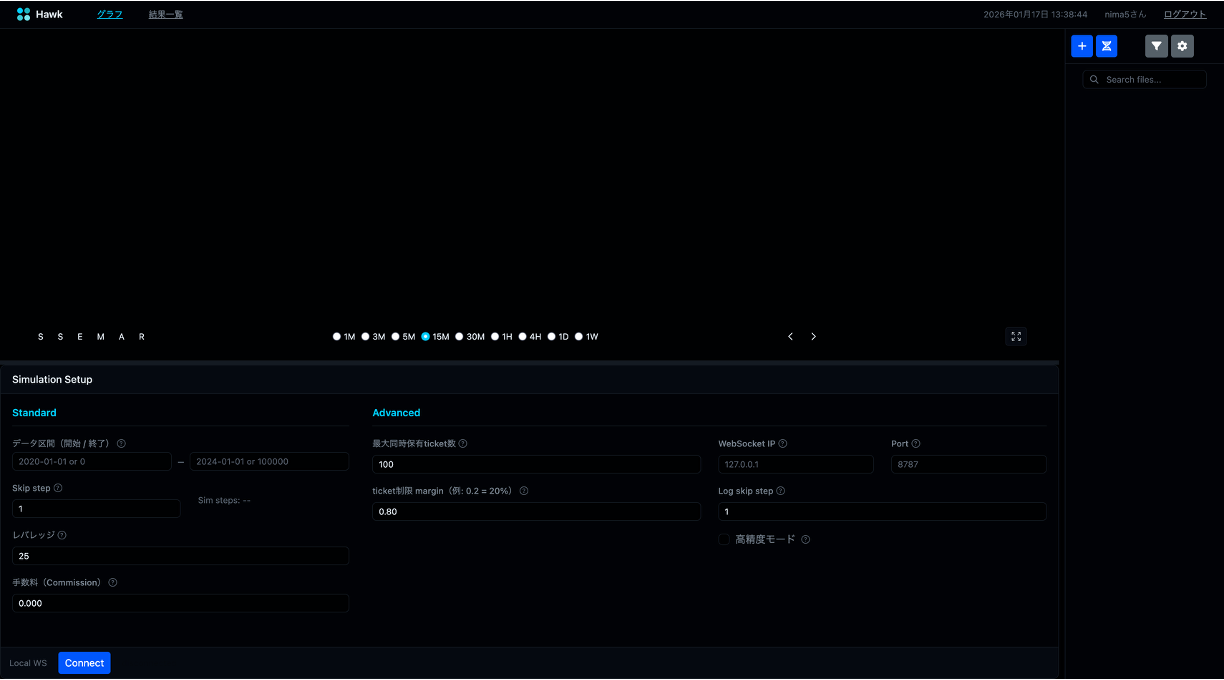Toggle fullscreen chart view icon
Image resolution: width=1224 pixels, height=680 pixels.
point(1016,337)
